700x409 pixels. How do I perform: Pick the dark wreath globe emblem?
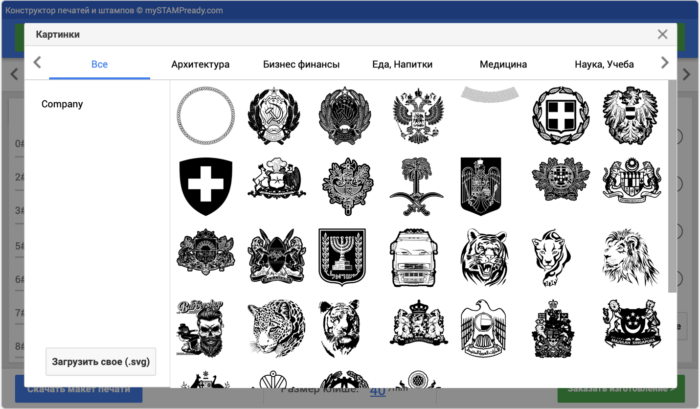[x=345, y=116]
